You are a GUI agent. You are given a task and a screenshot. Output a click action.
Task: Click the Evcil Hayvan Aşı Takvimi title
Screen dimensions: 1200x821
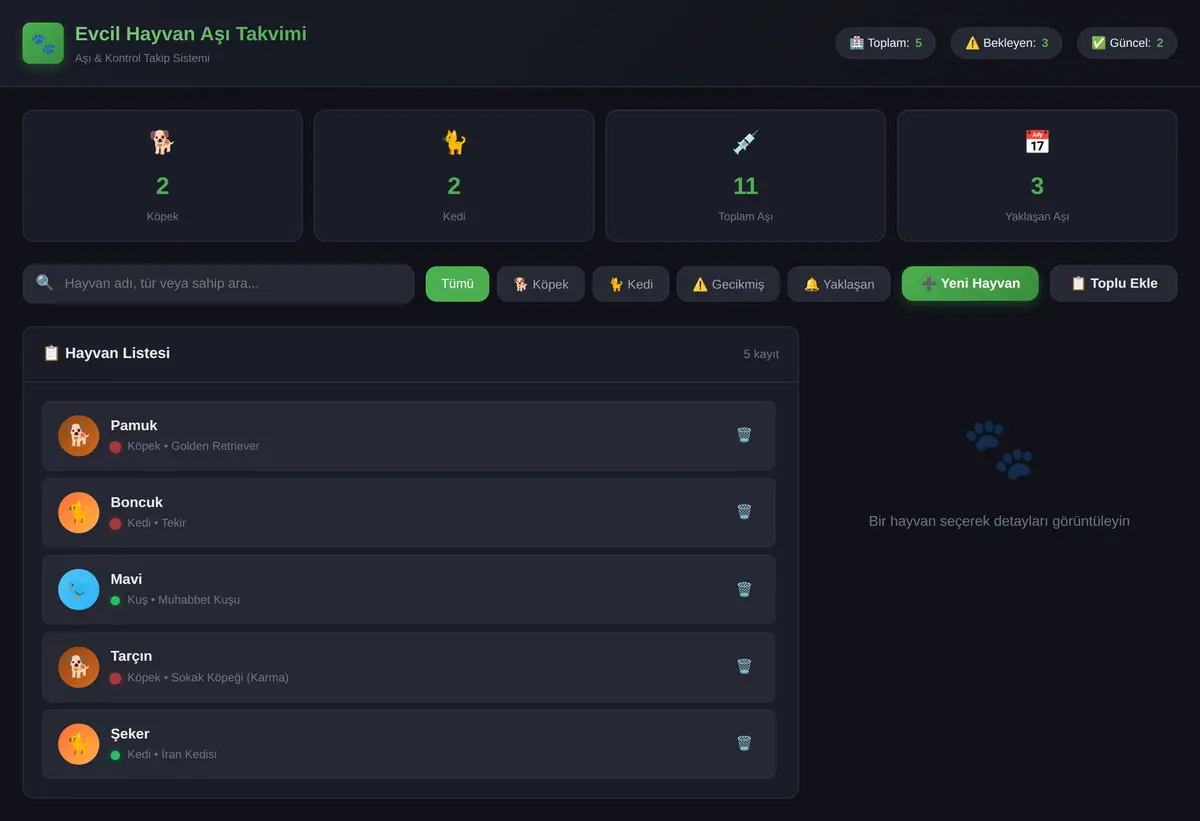click(191, 34)
